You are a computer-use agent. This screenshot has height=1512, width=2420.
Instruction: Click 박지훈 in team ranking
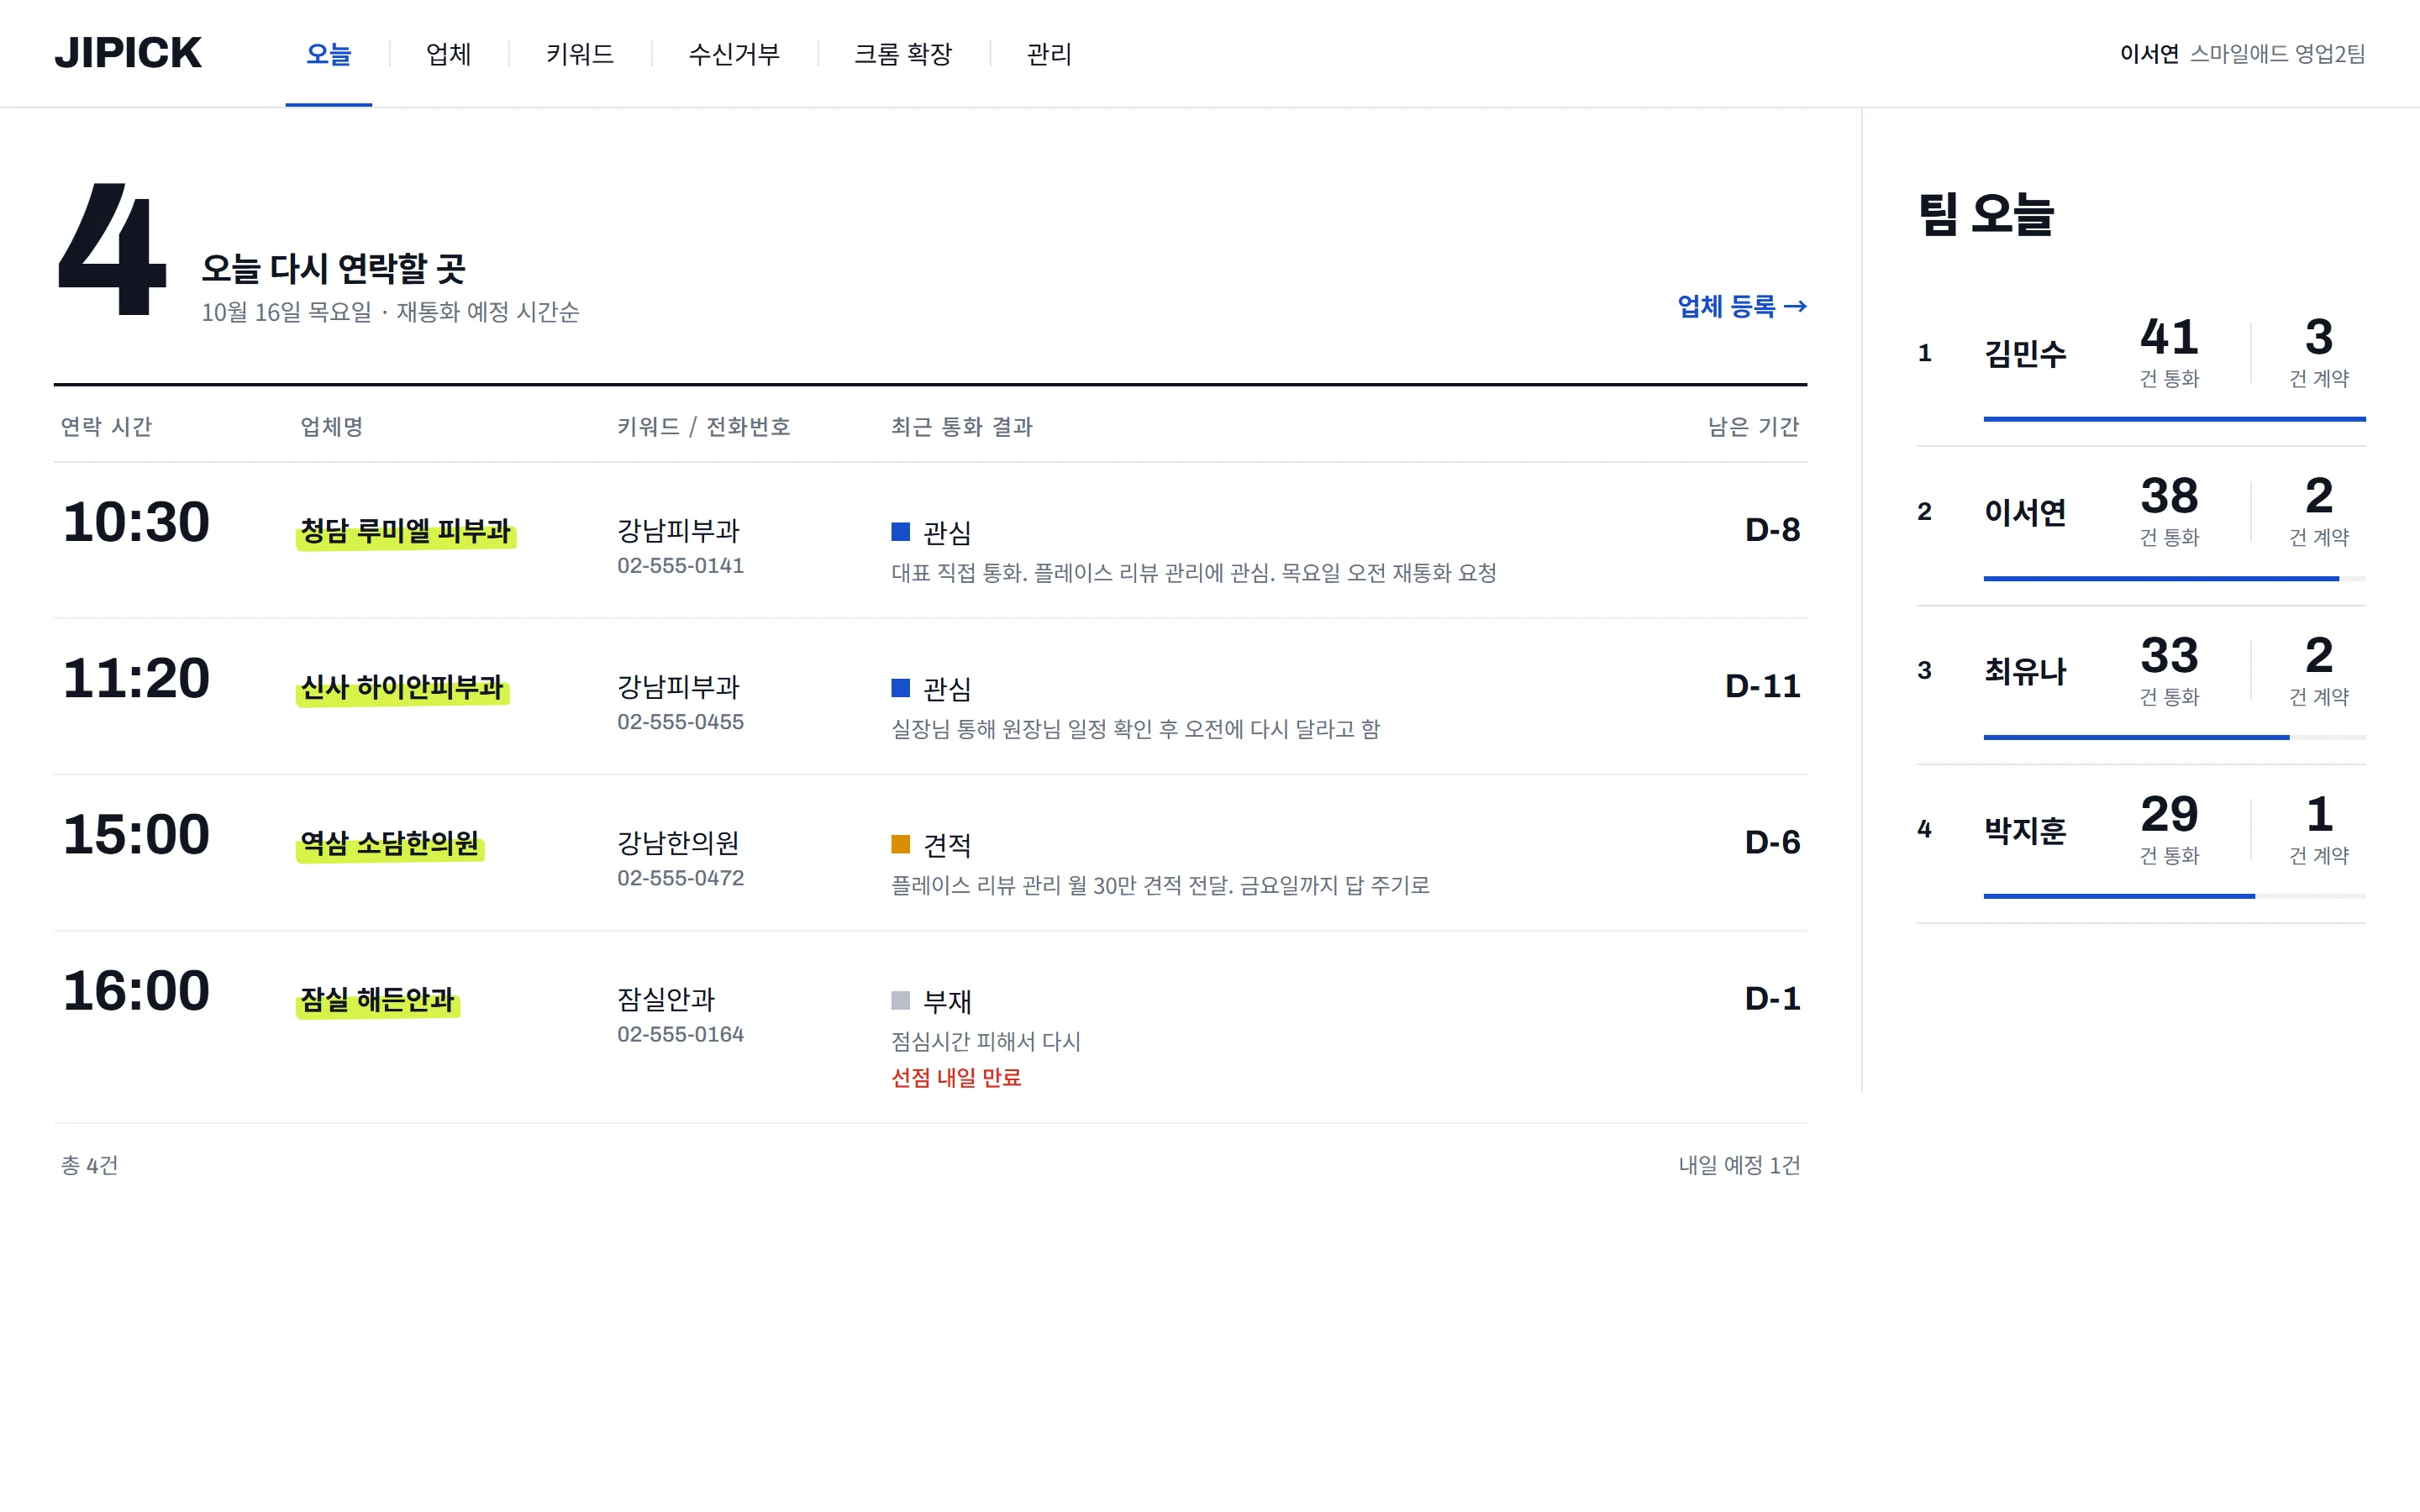pyautogui.click(x=2024, y=830)
